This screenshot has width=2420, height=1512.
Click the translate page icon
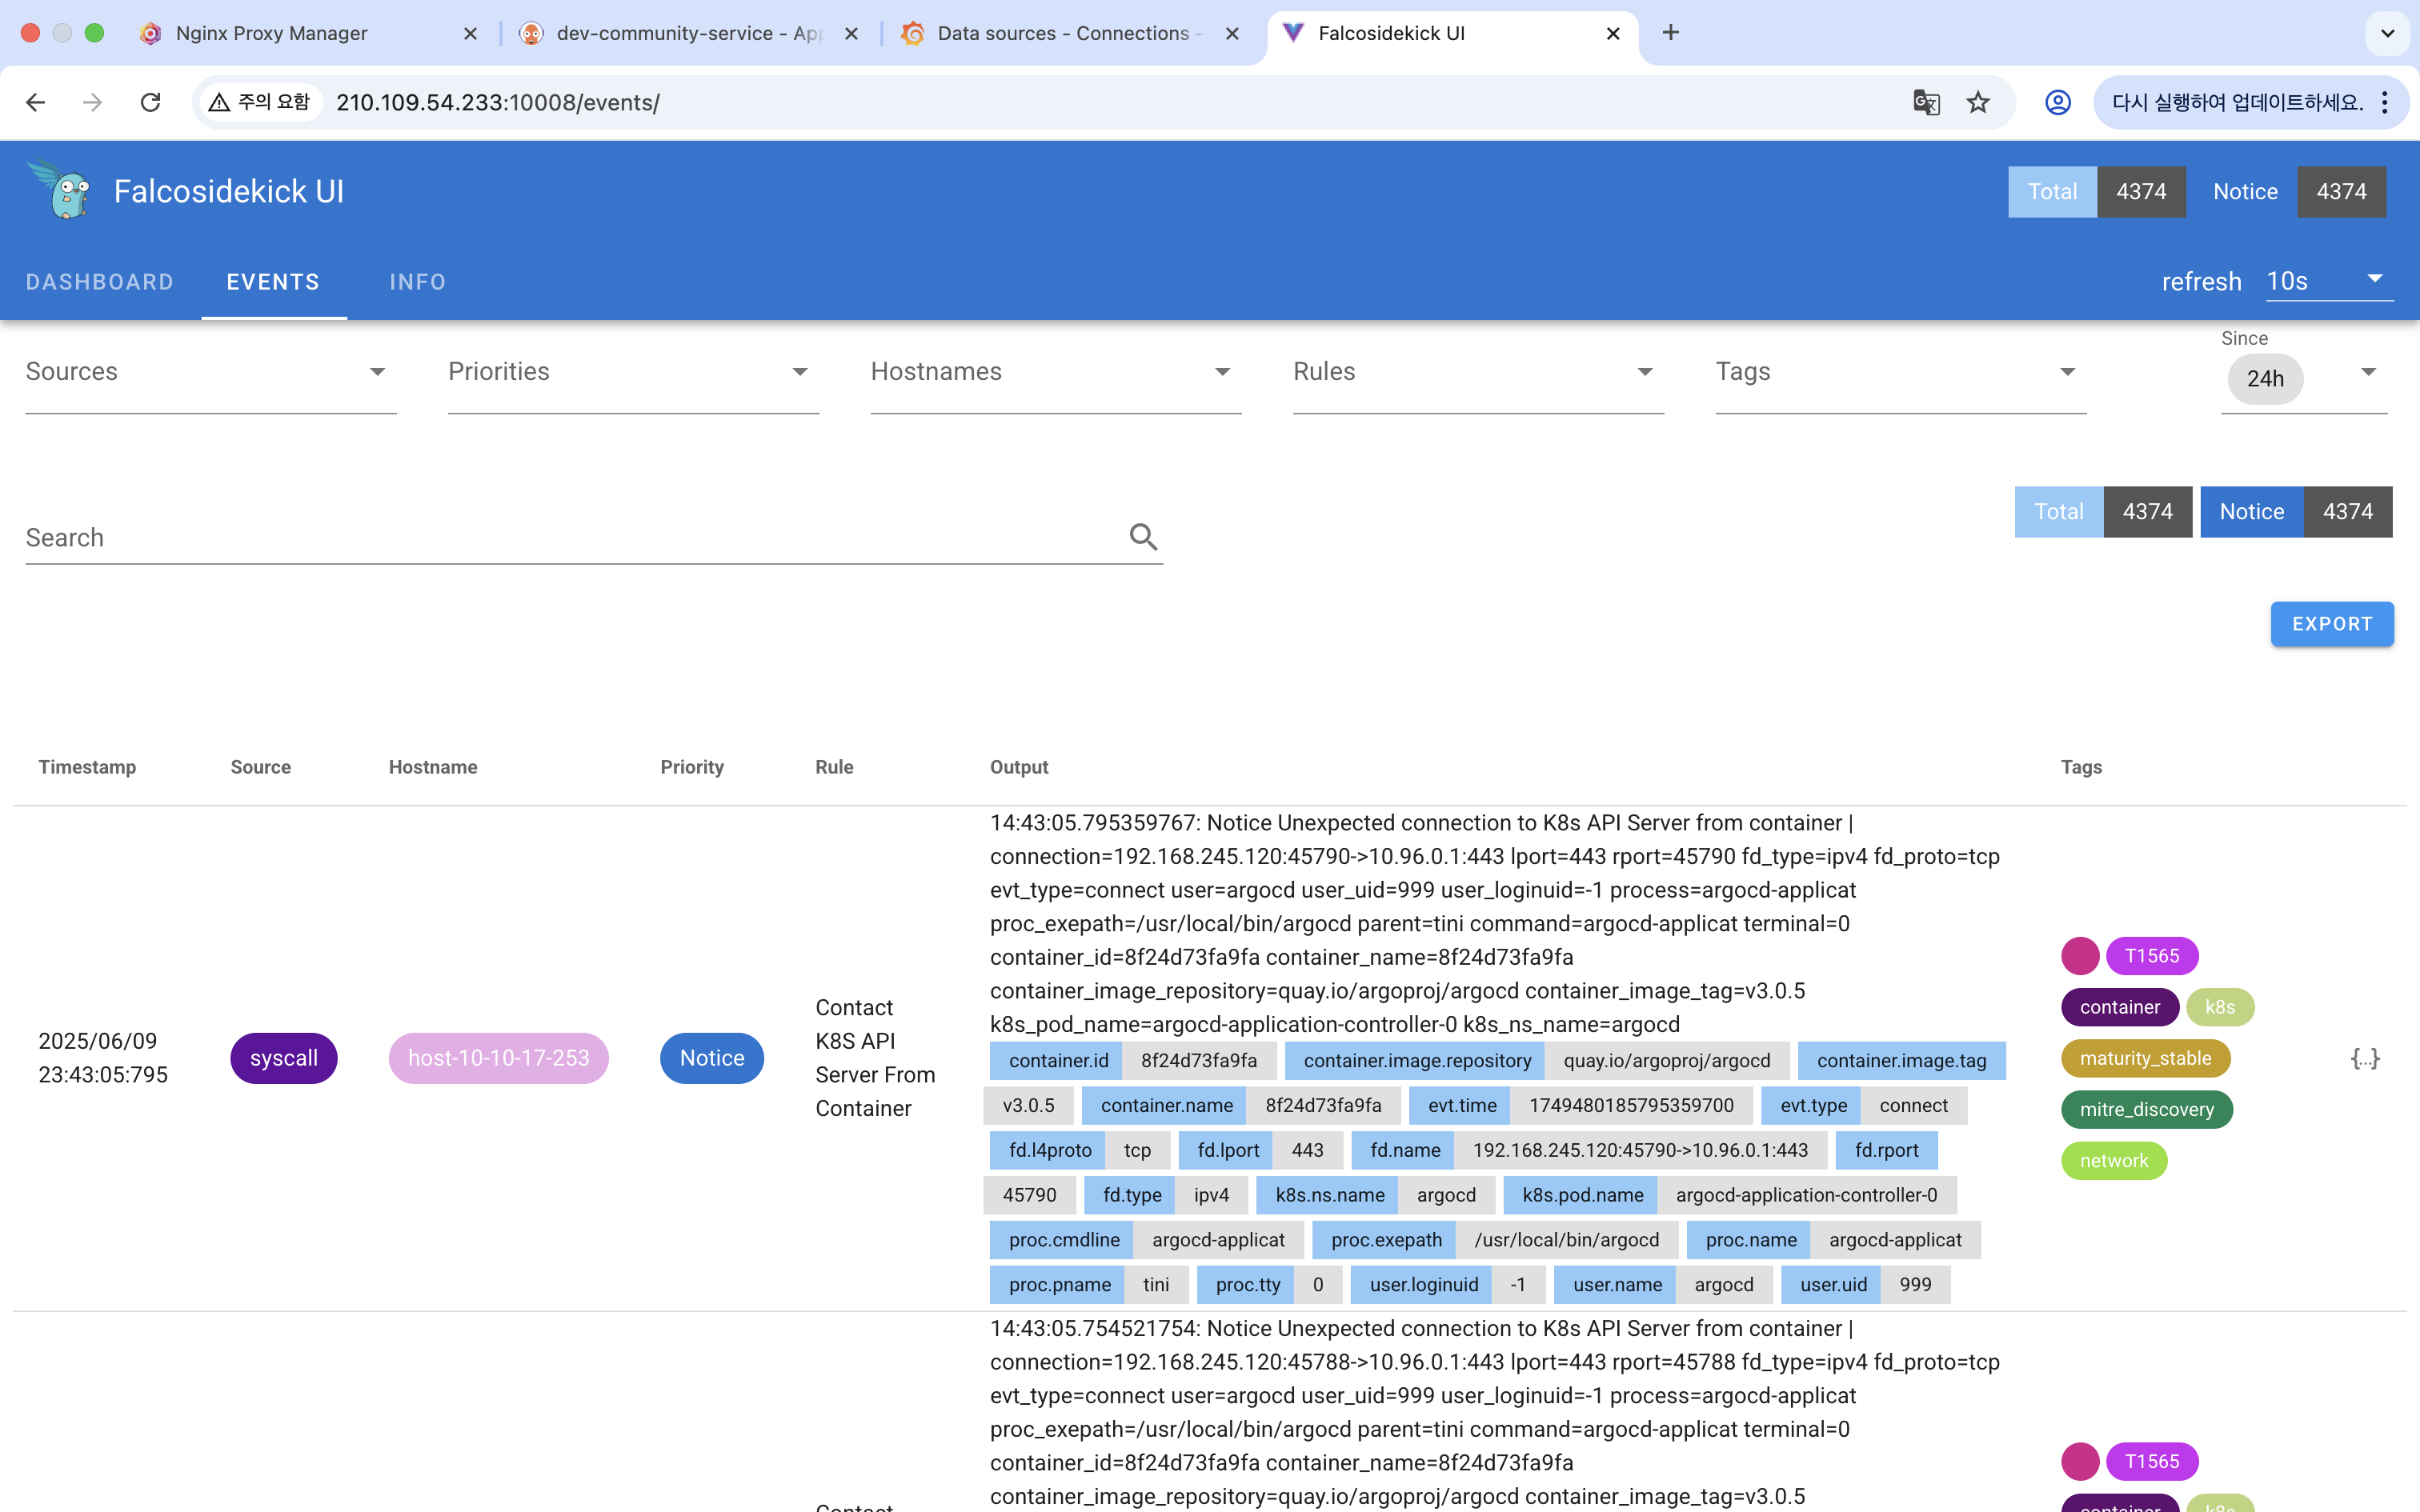point(1926,102)
